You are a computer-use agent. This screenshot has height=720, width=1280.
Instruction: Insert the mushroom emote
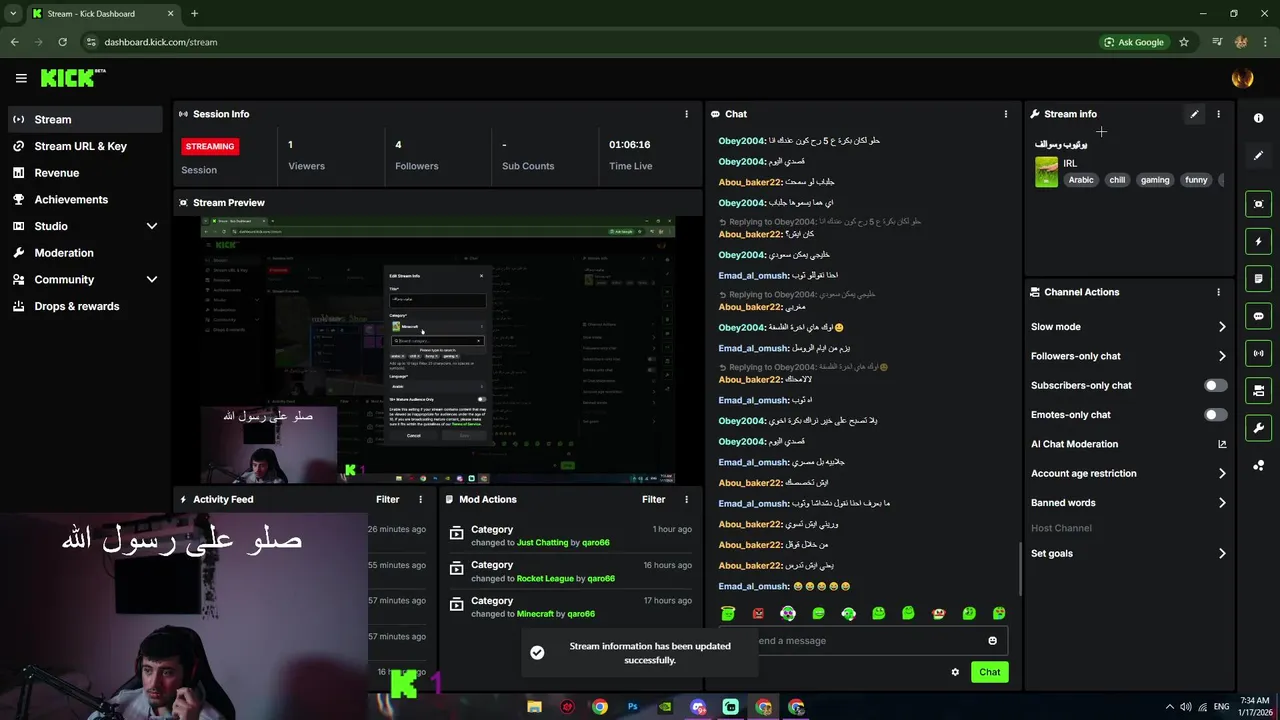[938, 613]
